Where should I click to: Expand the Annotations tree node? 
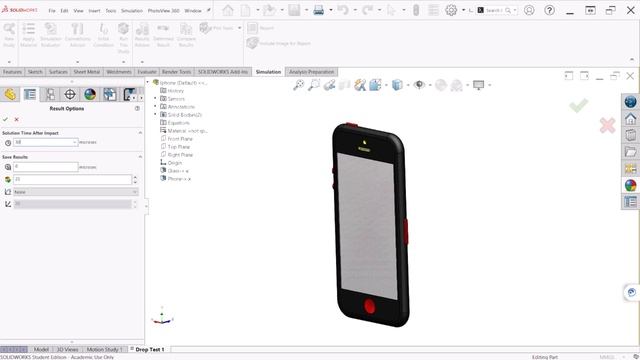(155, 107)
